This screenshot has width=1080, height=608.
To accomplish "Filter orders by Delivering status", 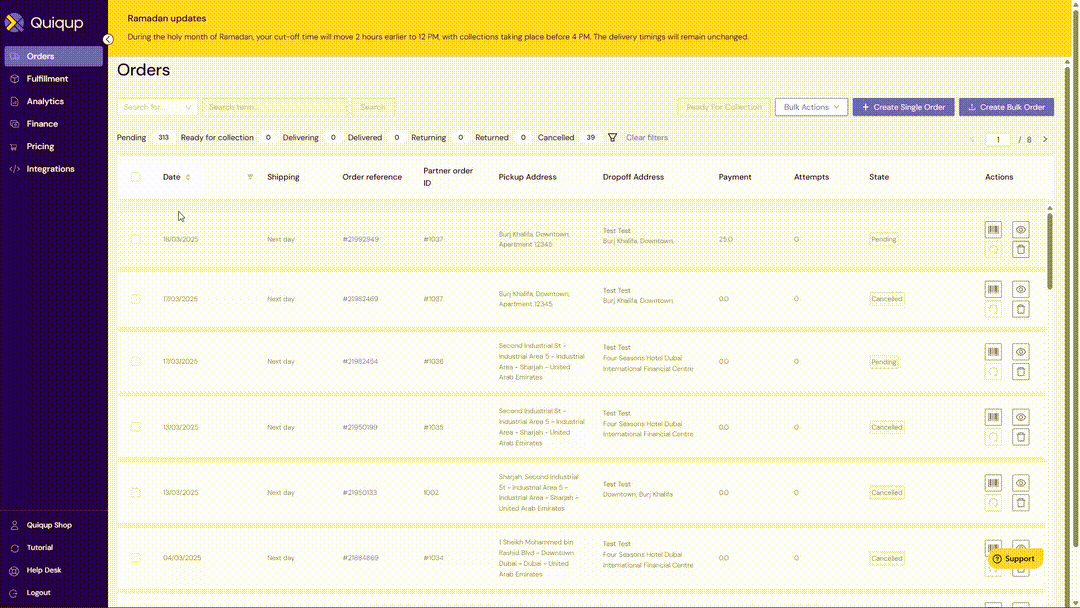I will point(309,138).
